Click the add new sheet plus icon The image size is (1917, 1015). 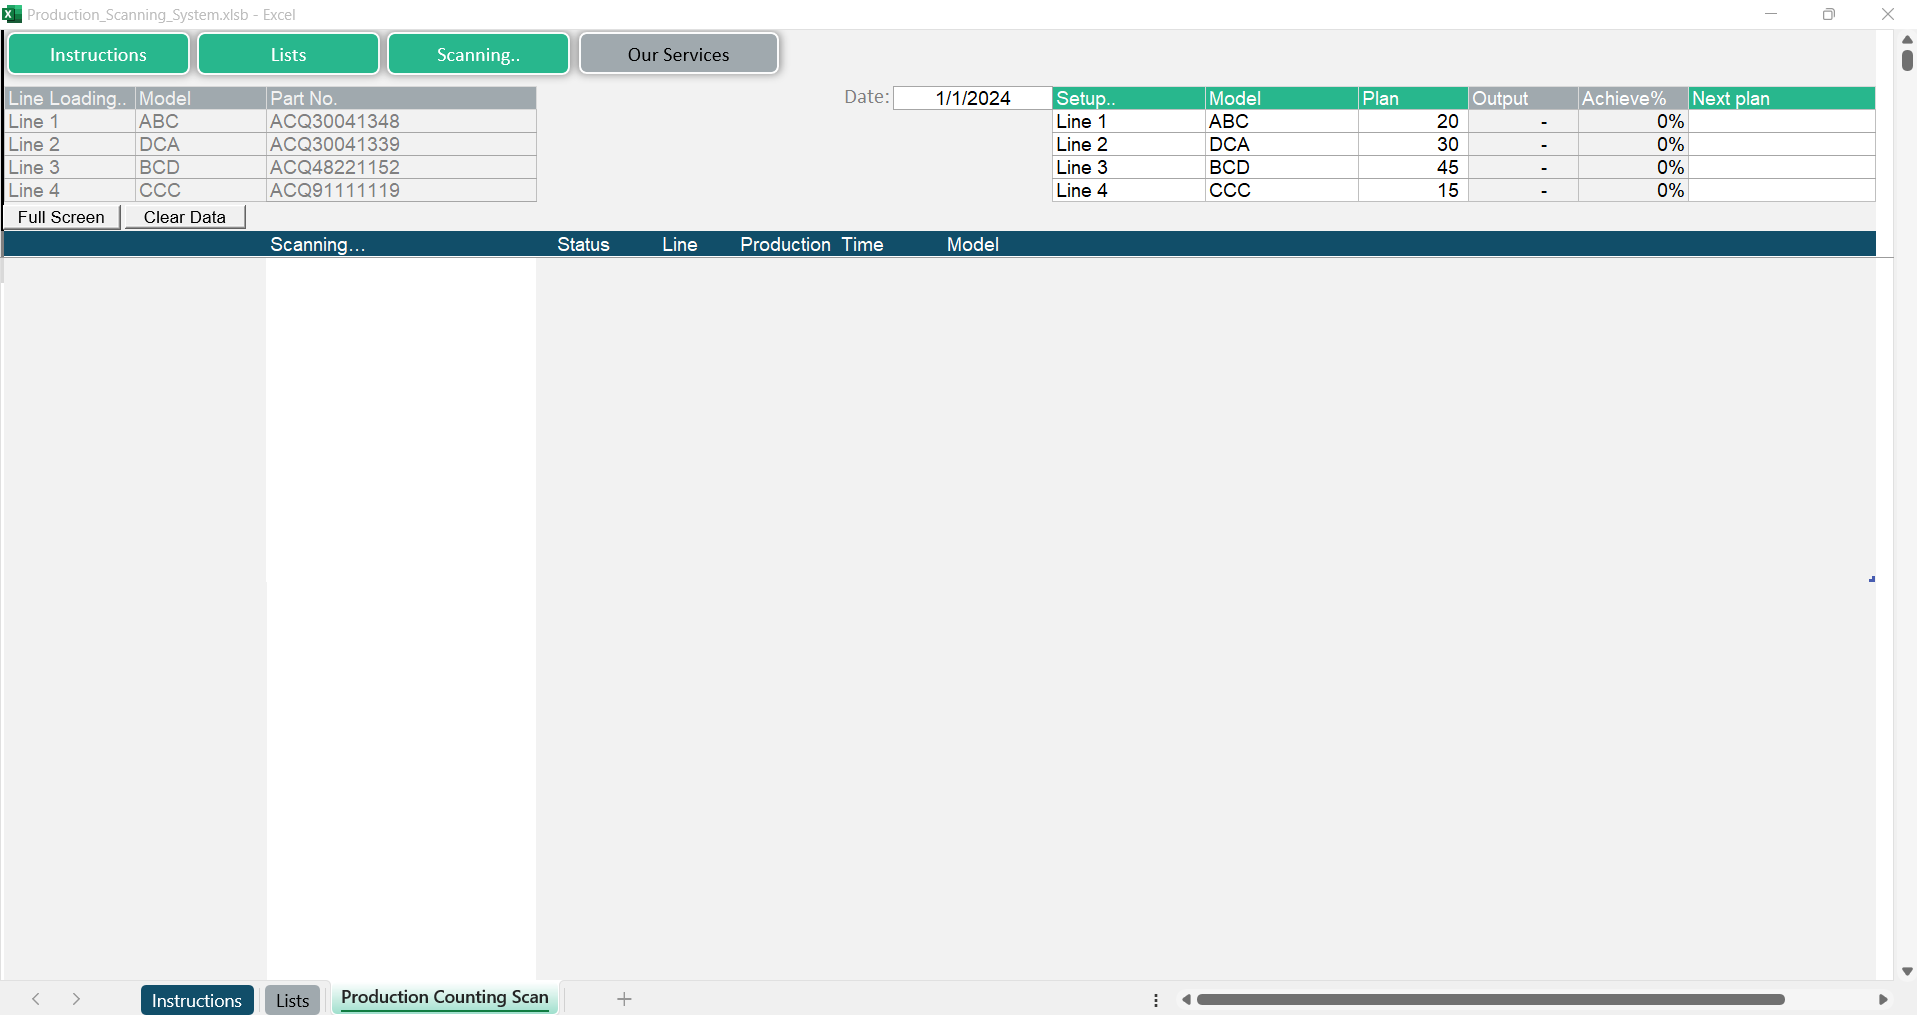pyautogui.click(x=624, y=999)
